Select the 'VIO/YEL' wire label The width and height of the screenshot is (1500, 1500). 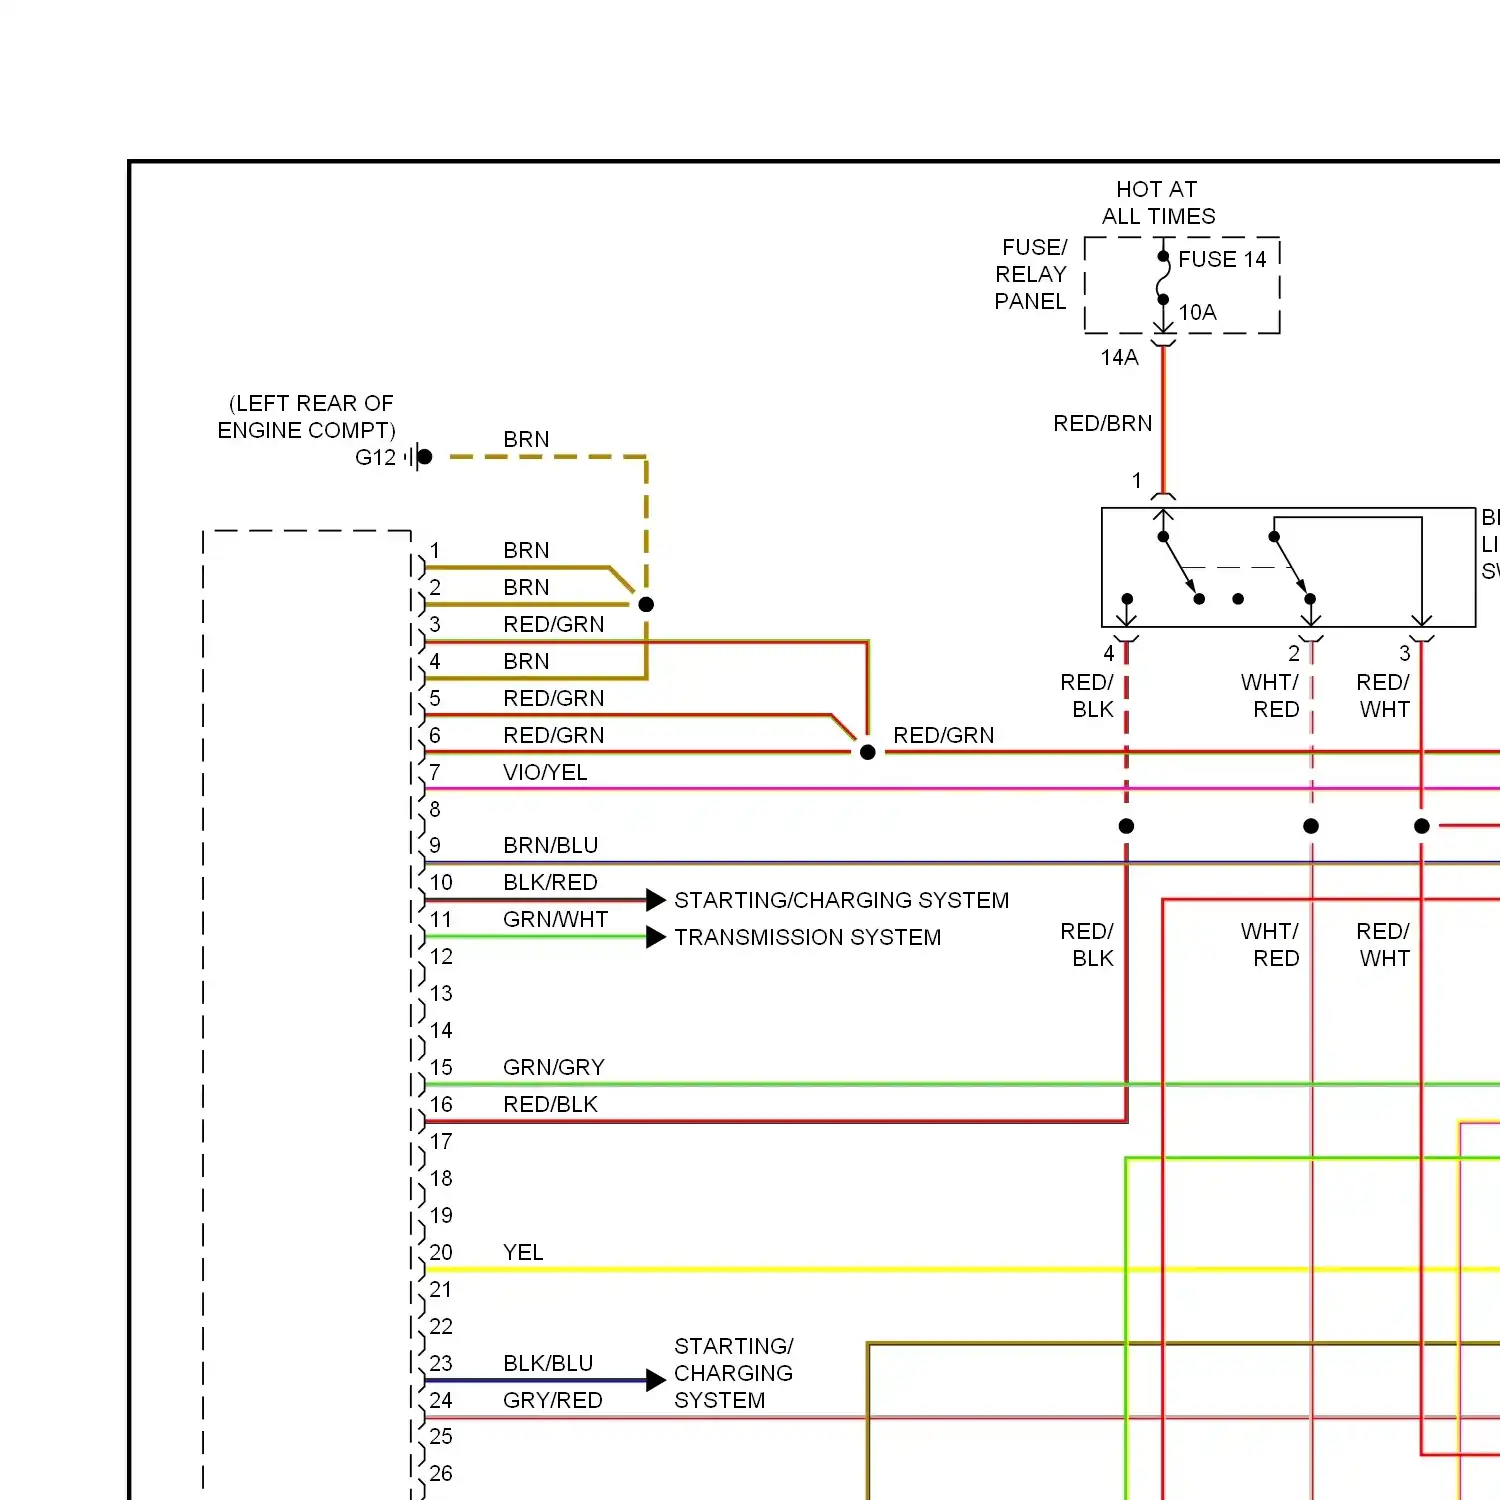pyautogui.click(x=545, y=772)
